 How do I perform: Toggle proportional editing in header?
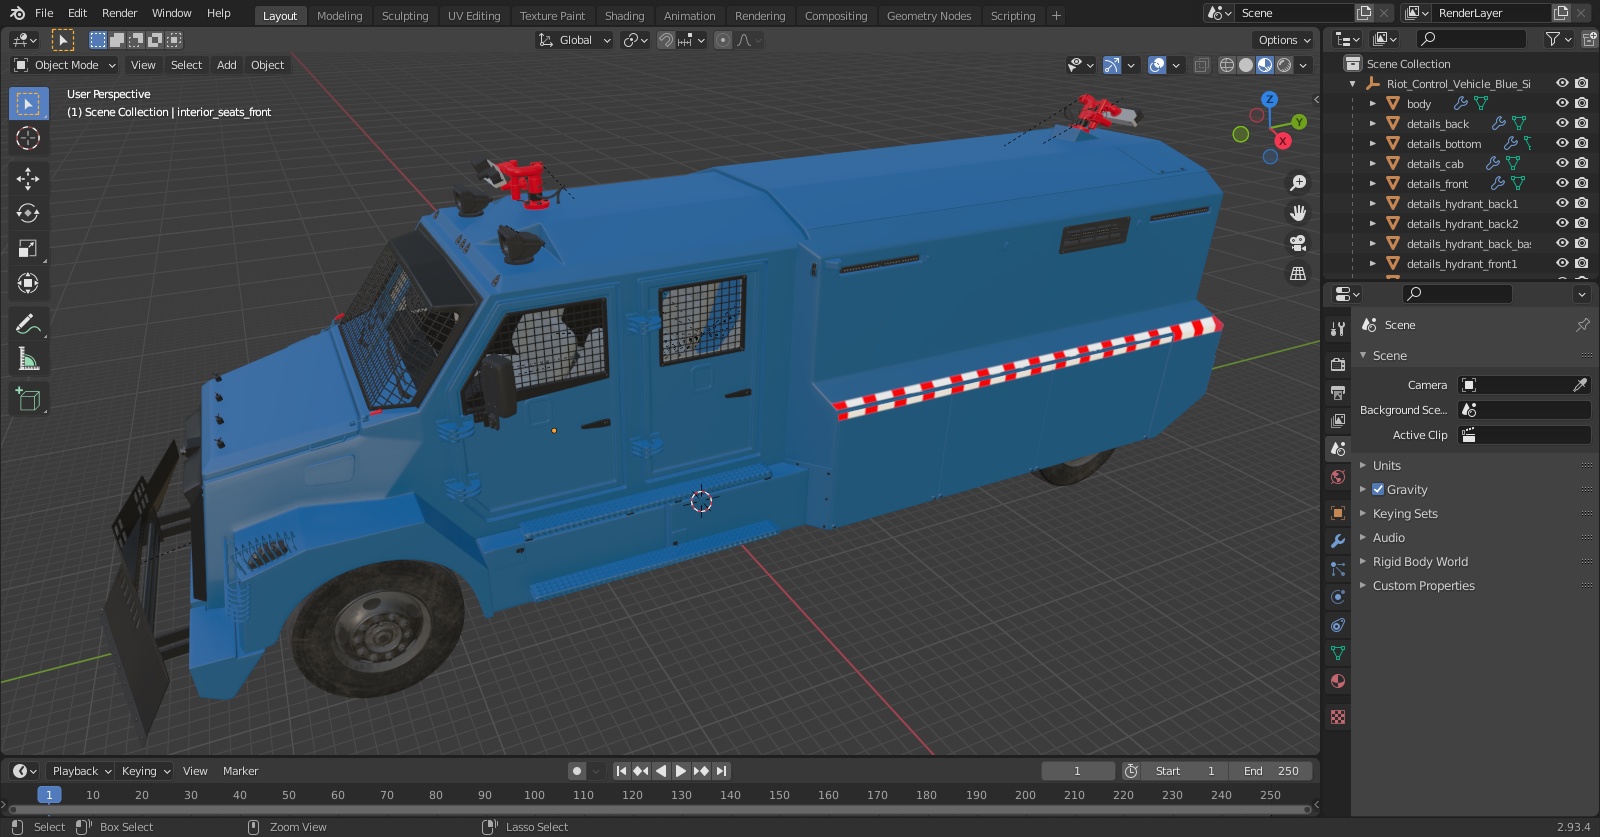[723, 40]
